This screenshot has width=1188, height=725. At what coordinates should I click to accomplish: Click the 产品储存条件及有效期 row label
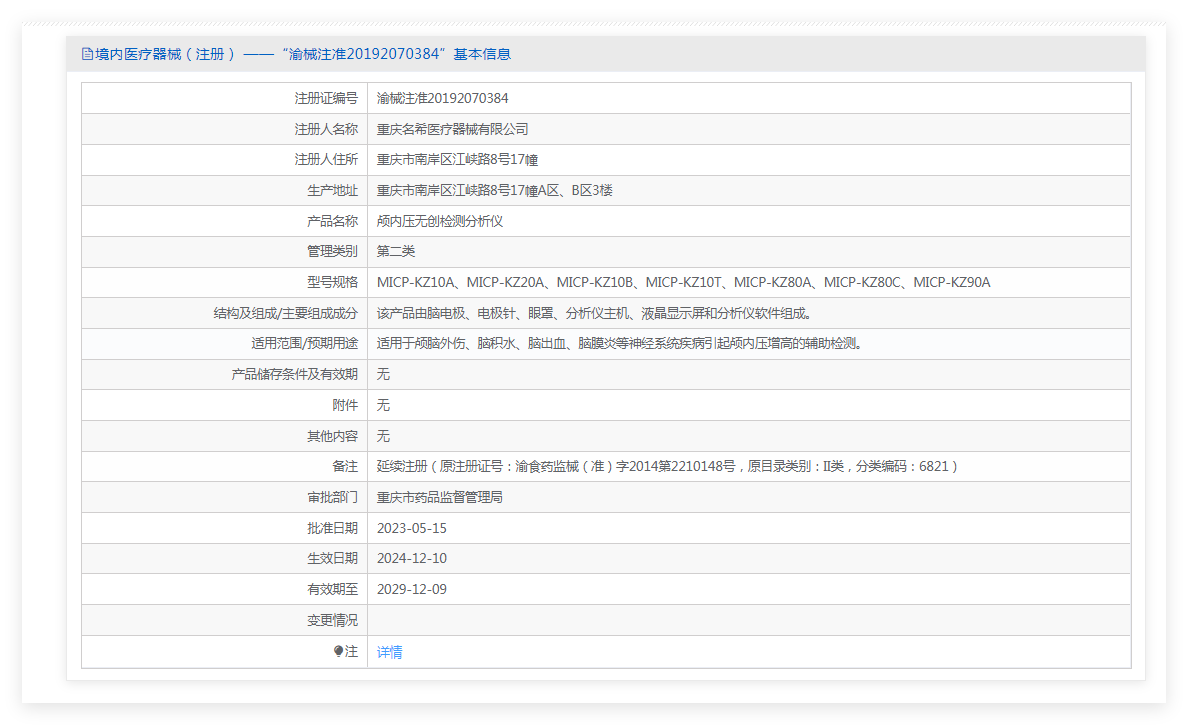tap(294, 374)
